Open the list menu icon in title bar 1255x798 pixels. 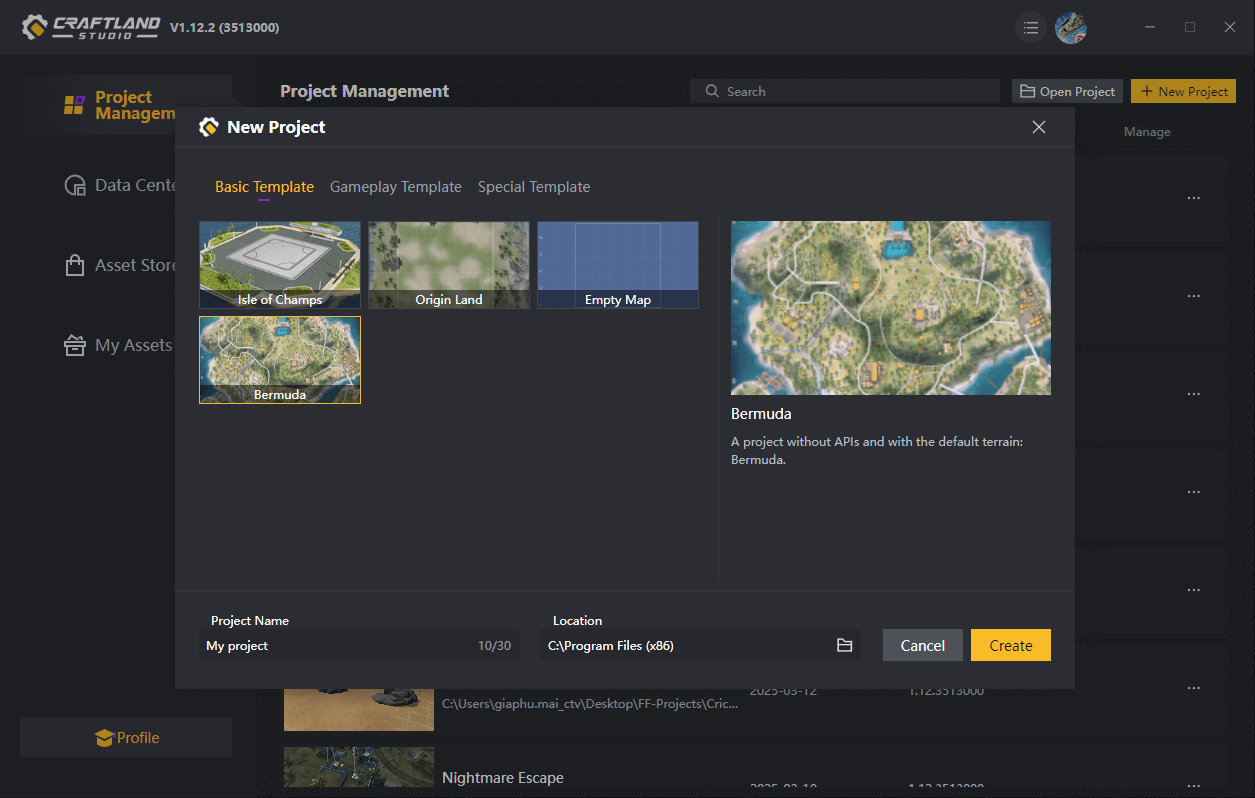tap(1031, 27)
